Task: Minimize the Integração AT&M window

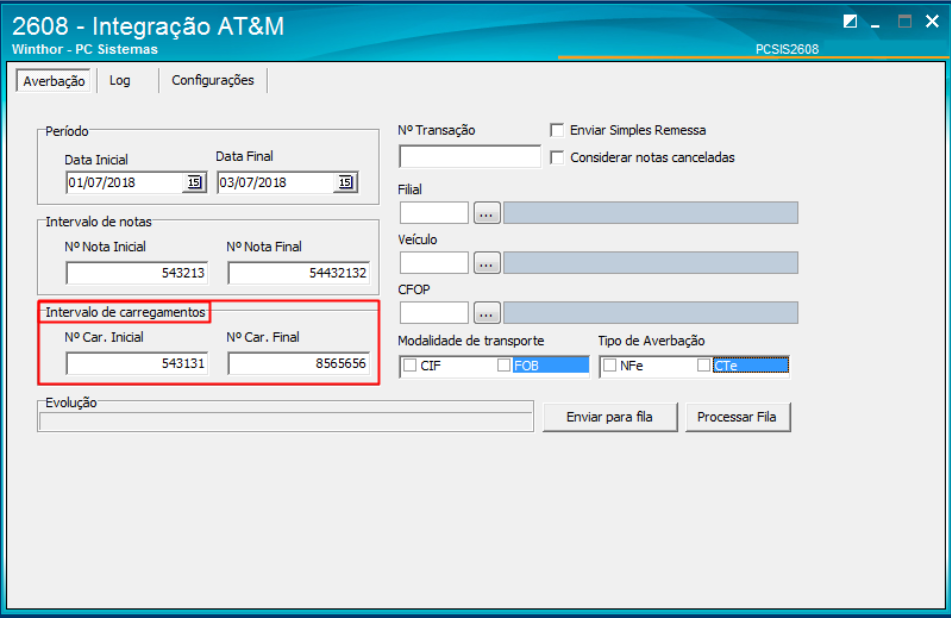Action: pyautogui.click(x=875, y=24)
